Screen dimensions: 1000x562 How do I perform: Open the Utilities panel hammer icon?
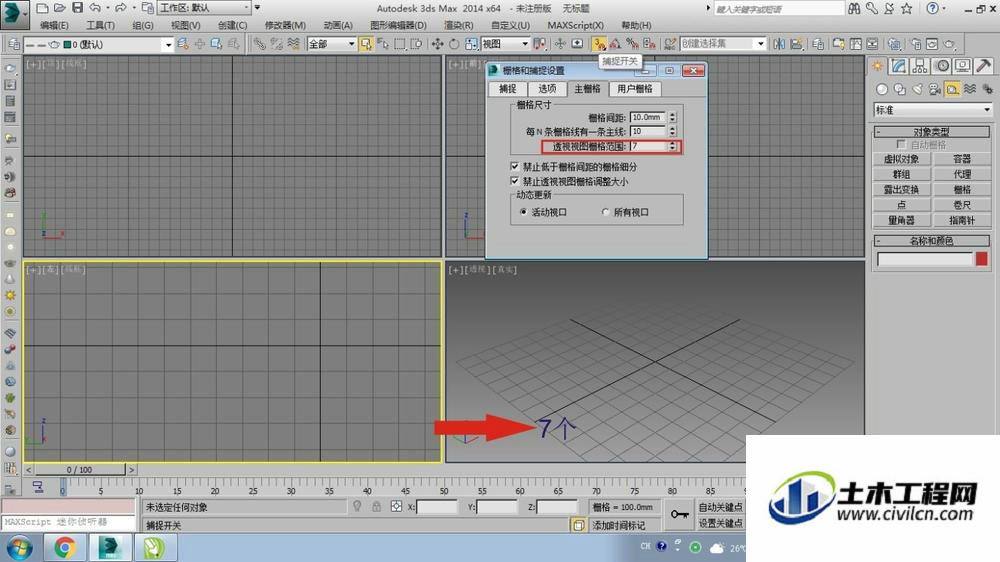[x=983, y=66]
